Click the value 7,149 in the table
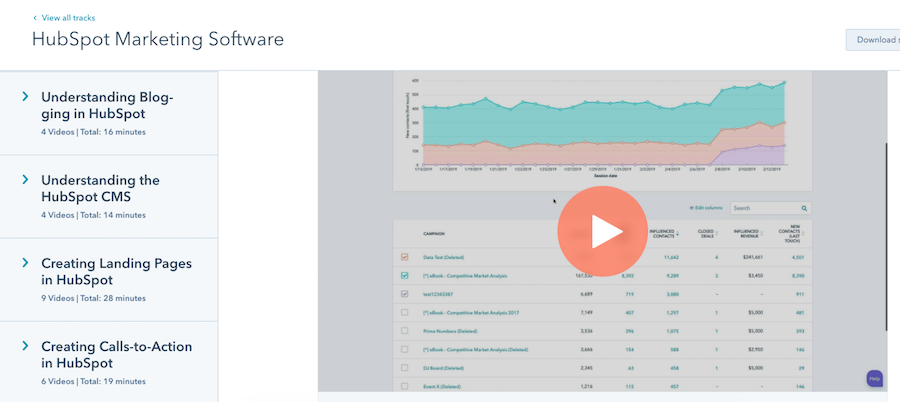The height and width of the screenshot is (402, 900). click(588, 312)
